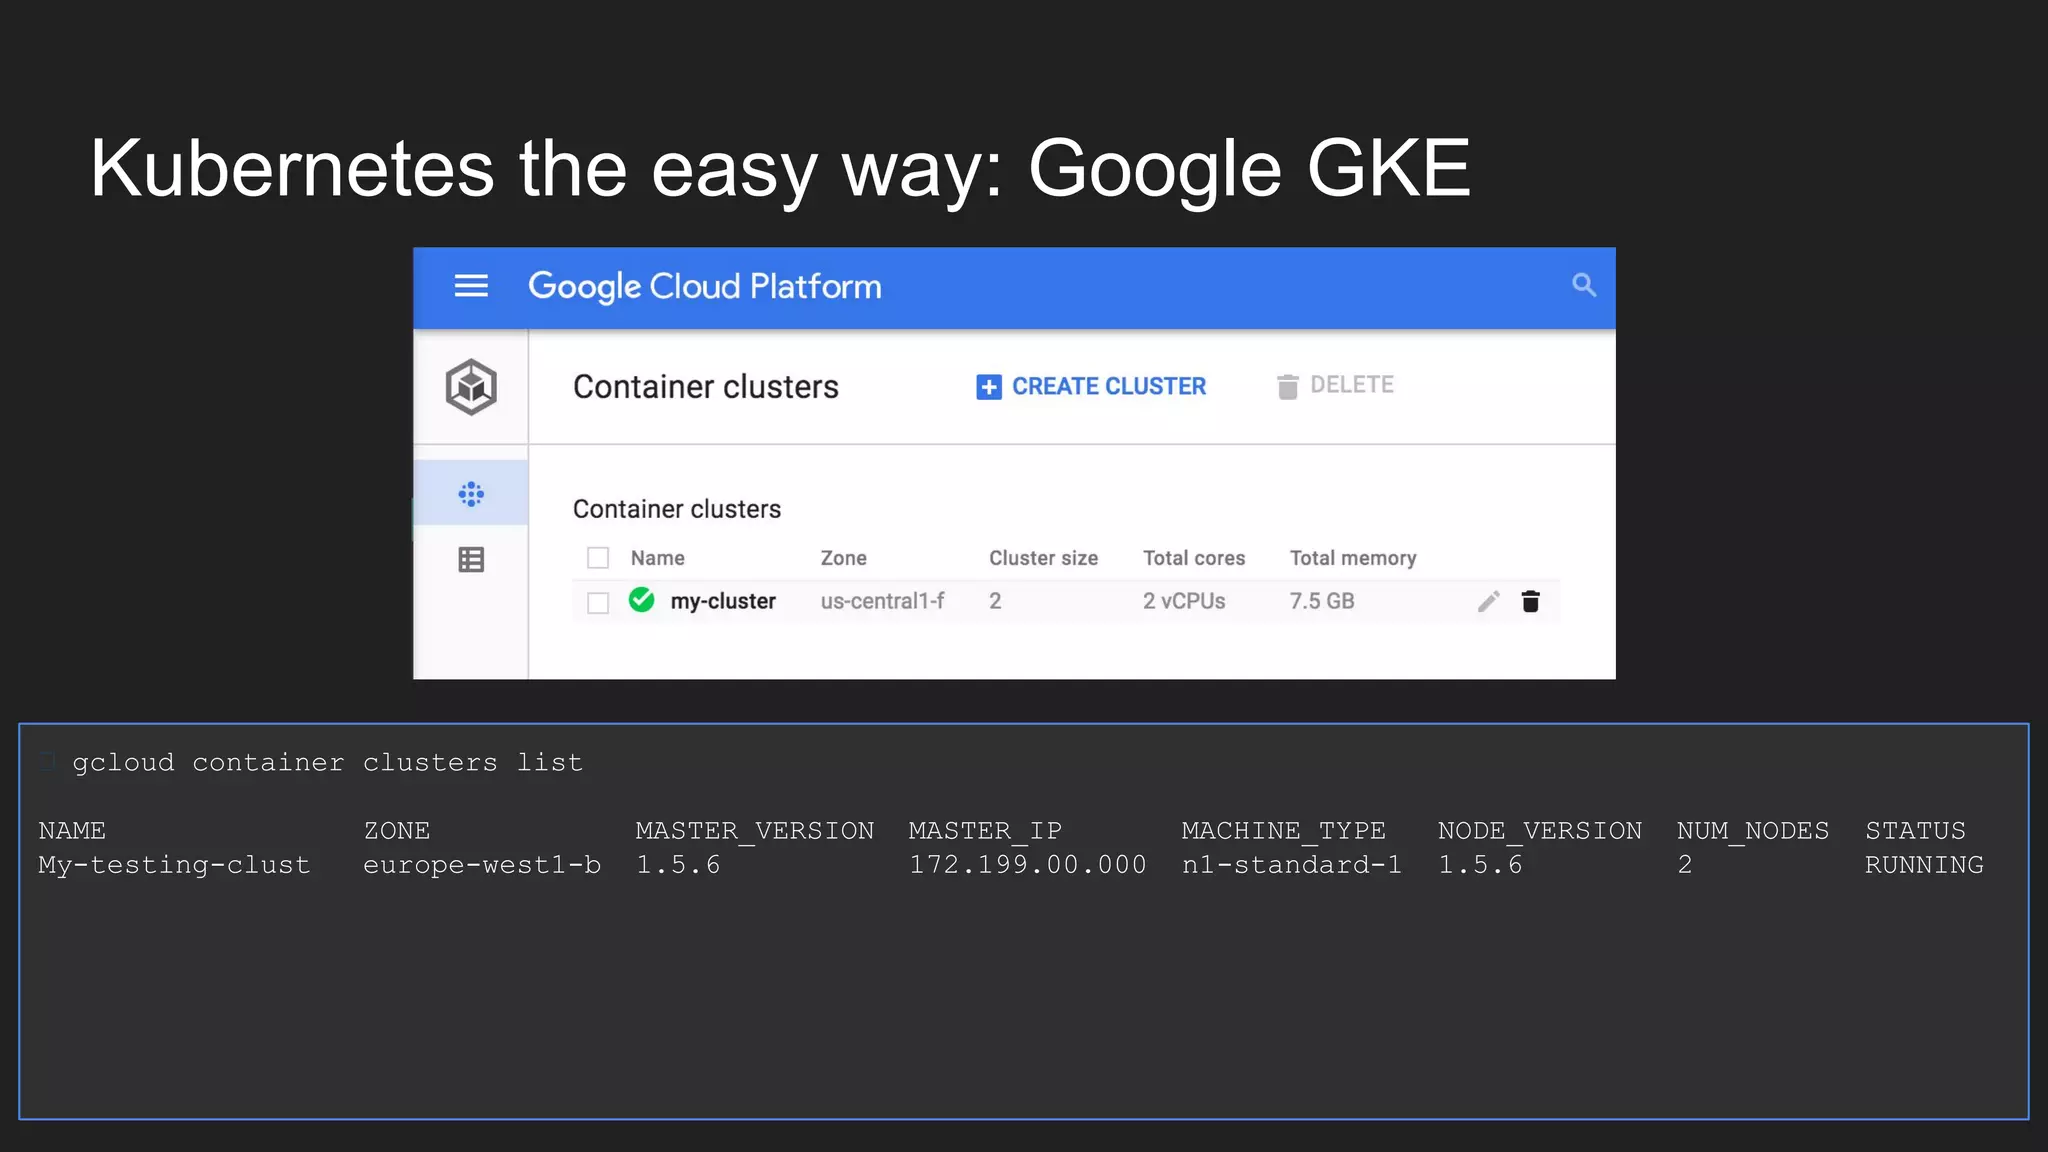Click the Container Engine hexagon logo
The width and height of the screenshot is (2048, 1152).
click(471, 387)
